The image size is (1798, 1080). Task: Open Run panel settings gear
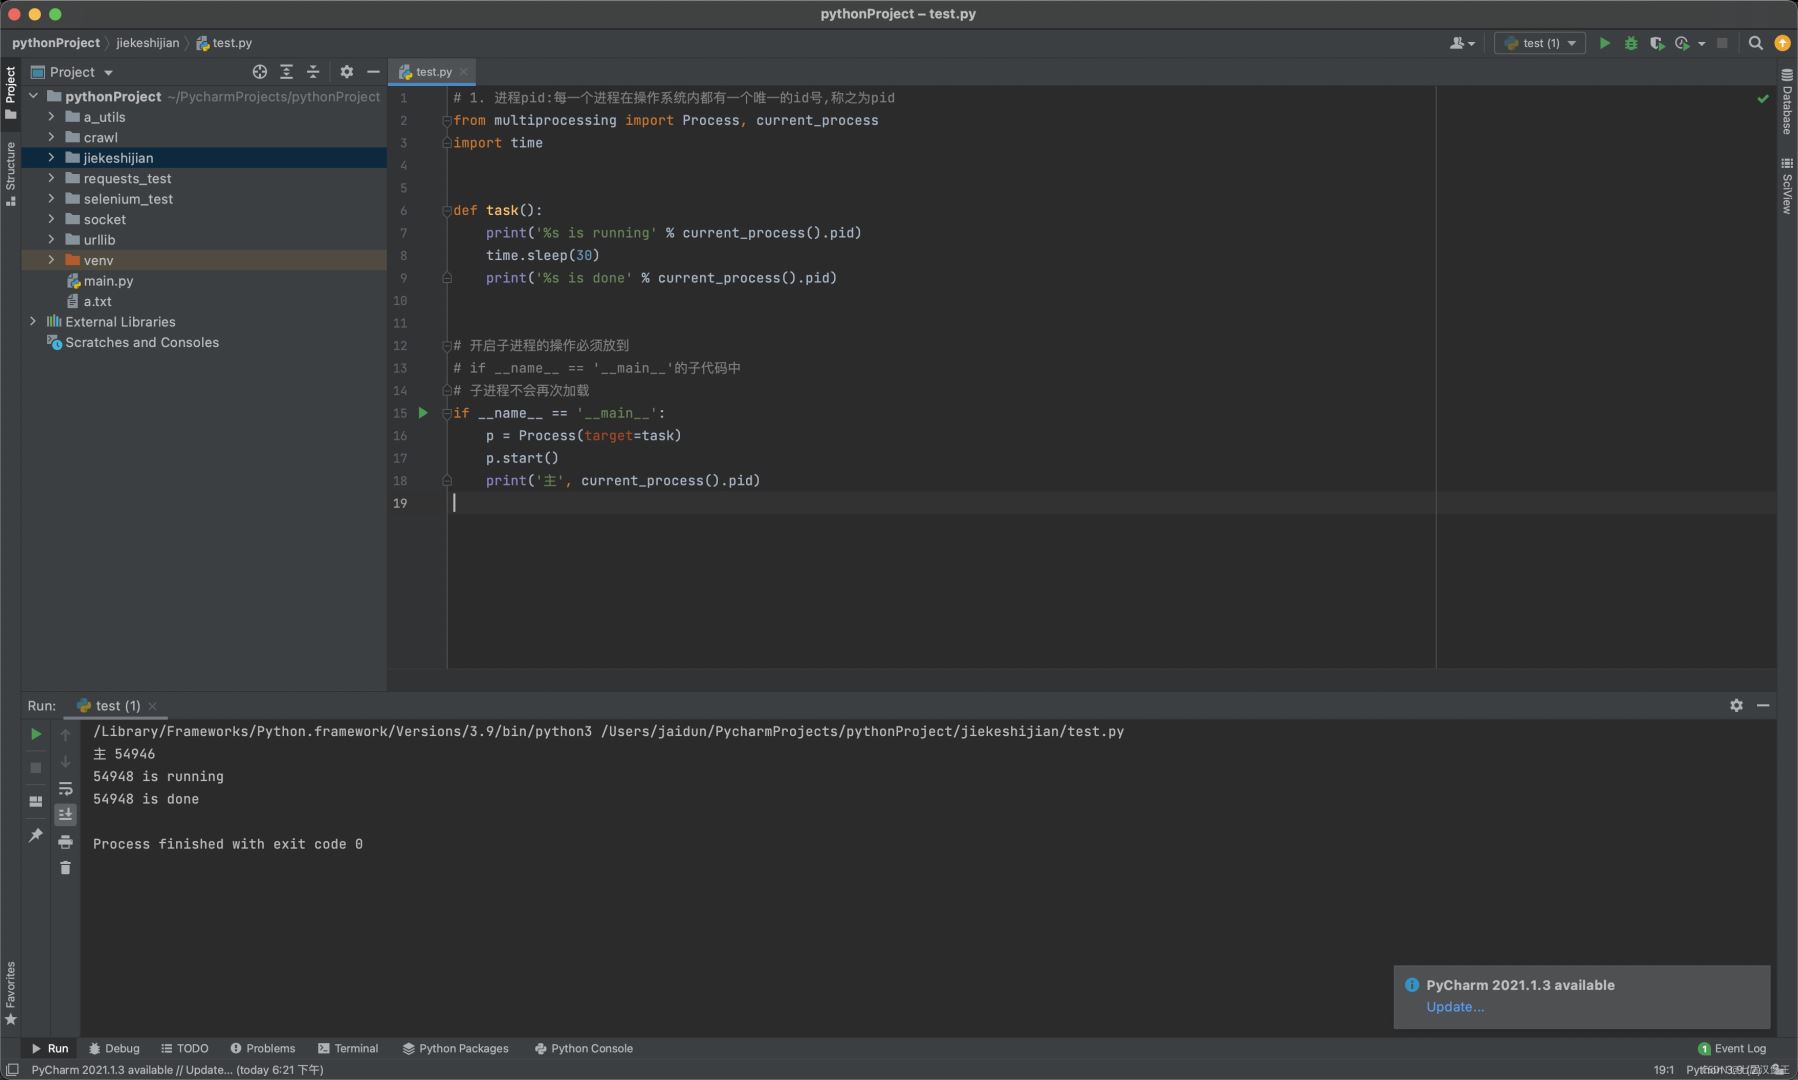[x=1736, y=705]
